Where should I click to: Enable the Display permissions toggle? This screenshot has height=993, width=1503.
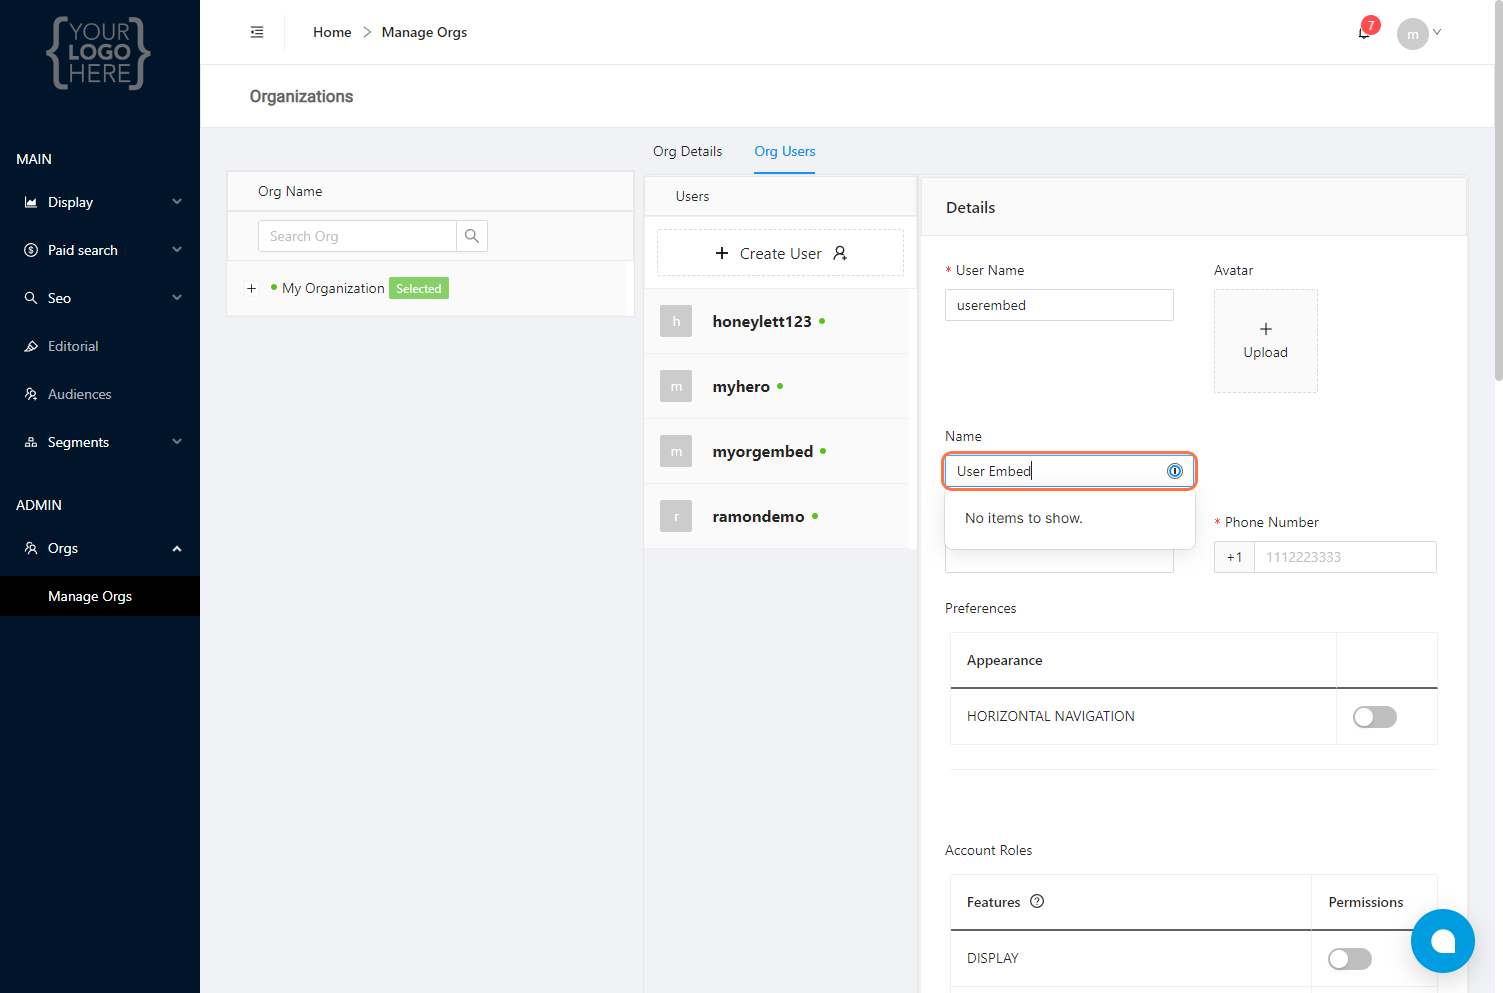(x=1349, y=959)
